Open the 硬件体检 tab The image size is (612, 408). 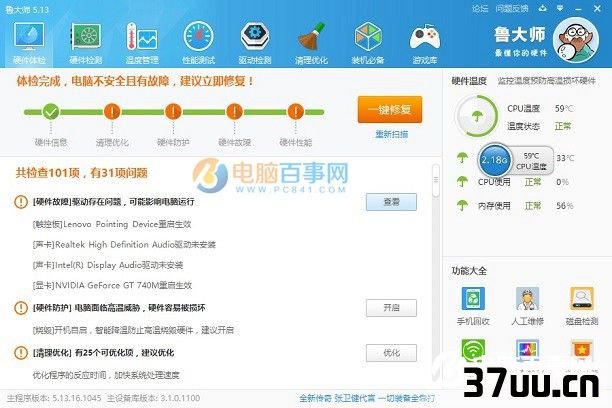pos(29,43)
